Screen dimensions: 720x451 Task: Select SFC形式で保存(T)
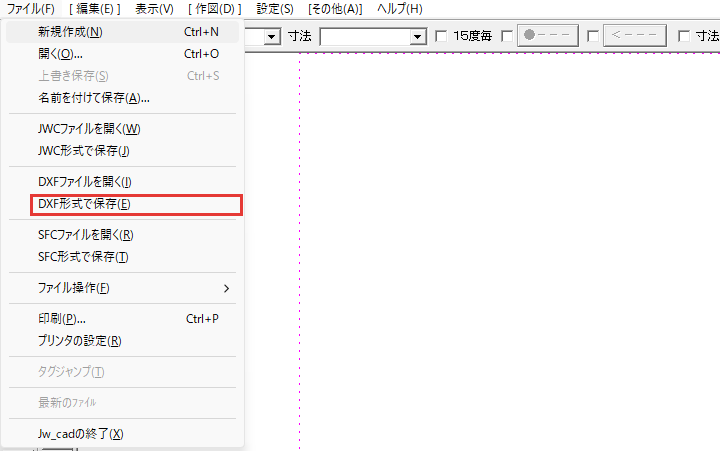(123, 257)
